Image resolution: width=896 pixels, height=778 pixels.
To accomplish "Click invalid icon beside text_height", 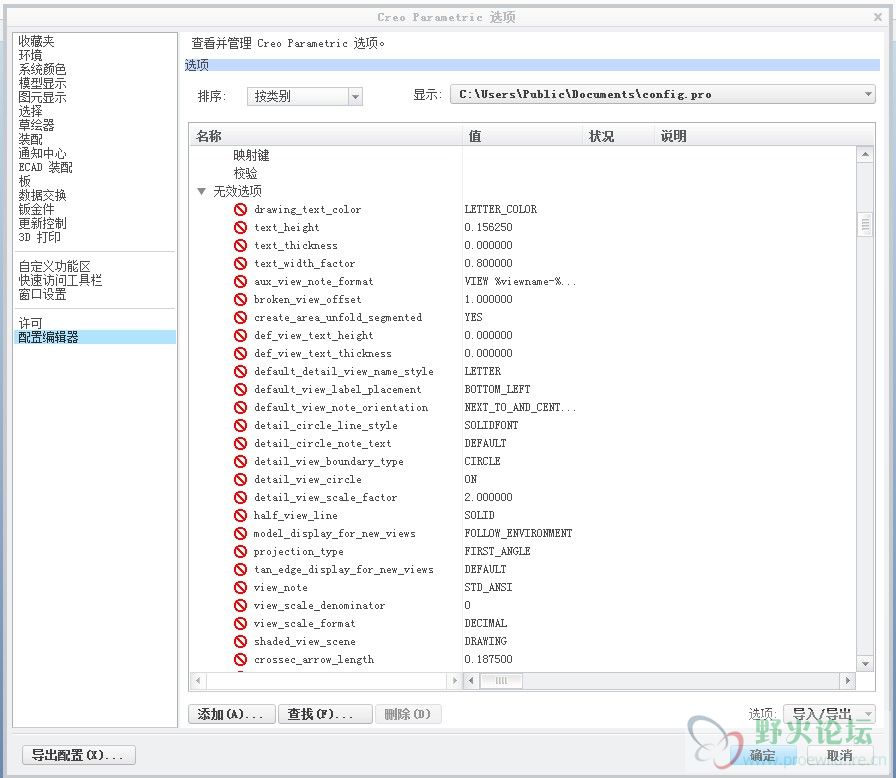I will [x=240, y=227].
